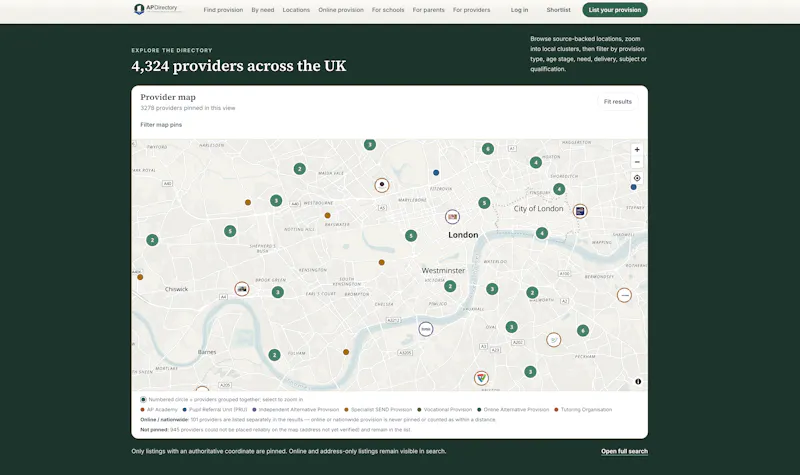Click the Fit results button
Image resolution: width=800 pixels, height=475 pixels.
coord(617,102)
